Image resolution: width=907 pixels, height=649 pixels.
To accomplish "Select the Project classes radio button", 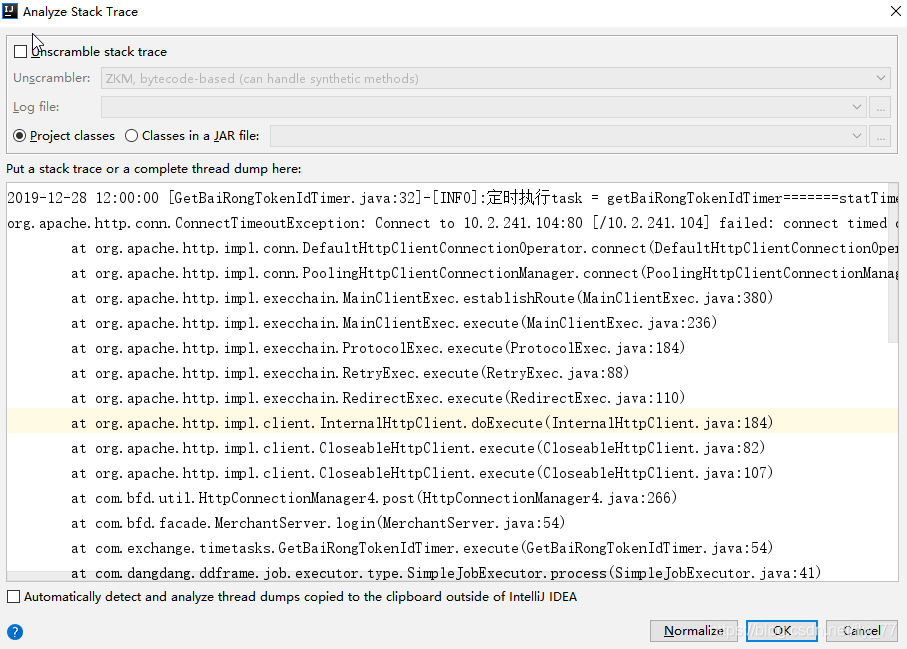I will point(20,136).
